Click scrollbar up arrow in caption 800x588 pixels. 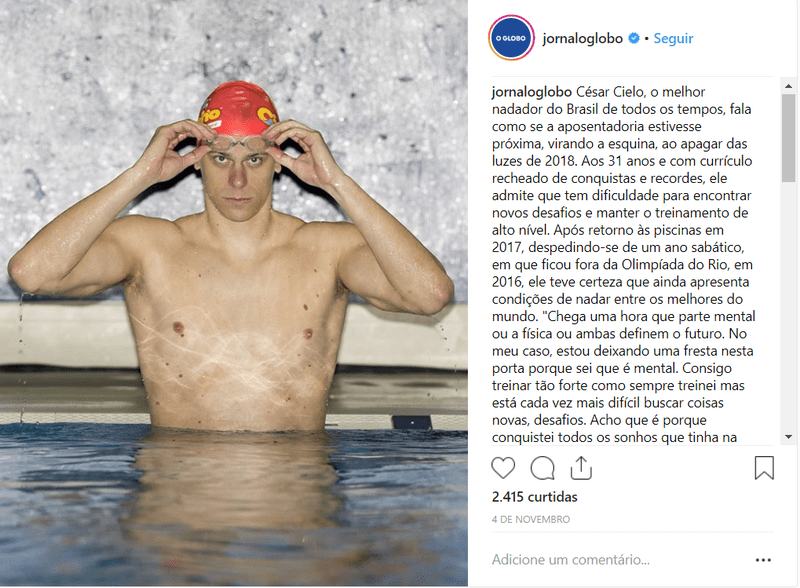tap(788, 86)
